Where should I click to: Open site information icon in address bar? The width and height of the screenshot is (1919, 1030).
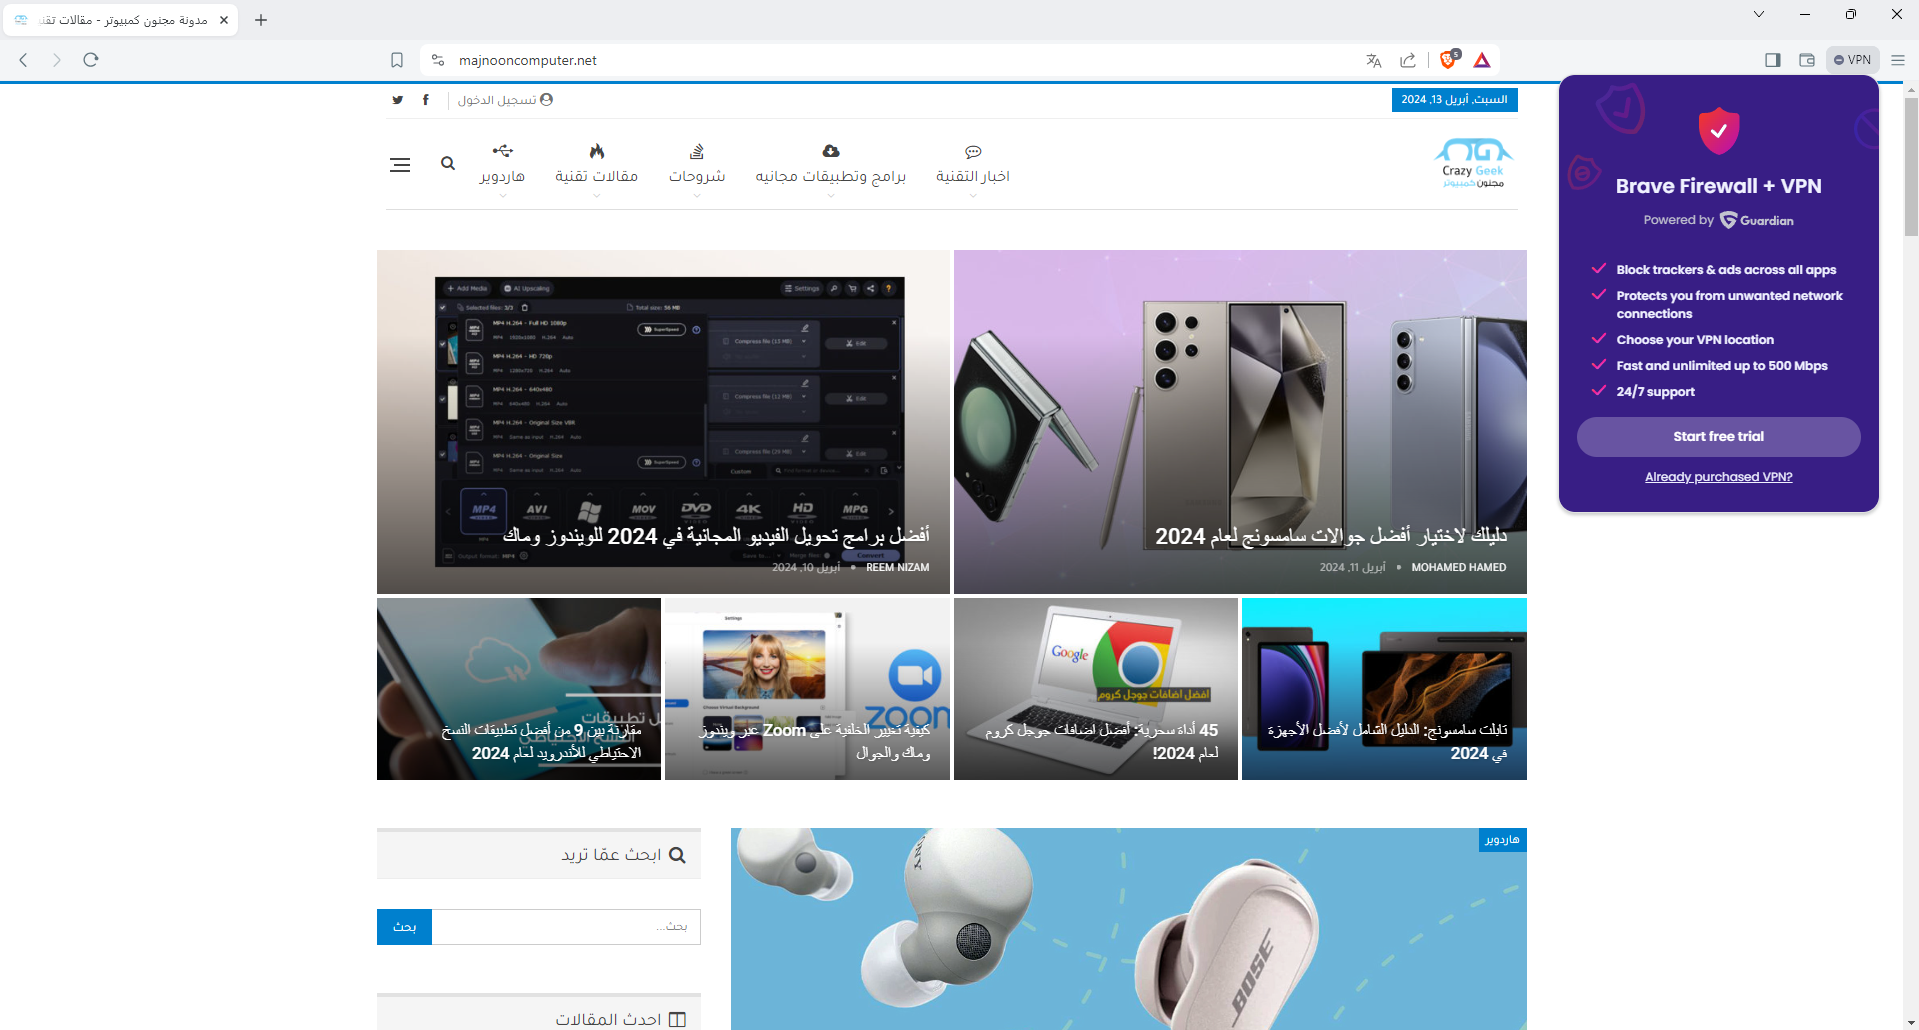click(438, 60)
